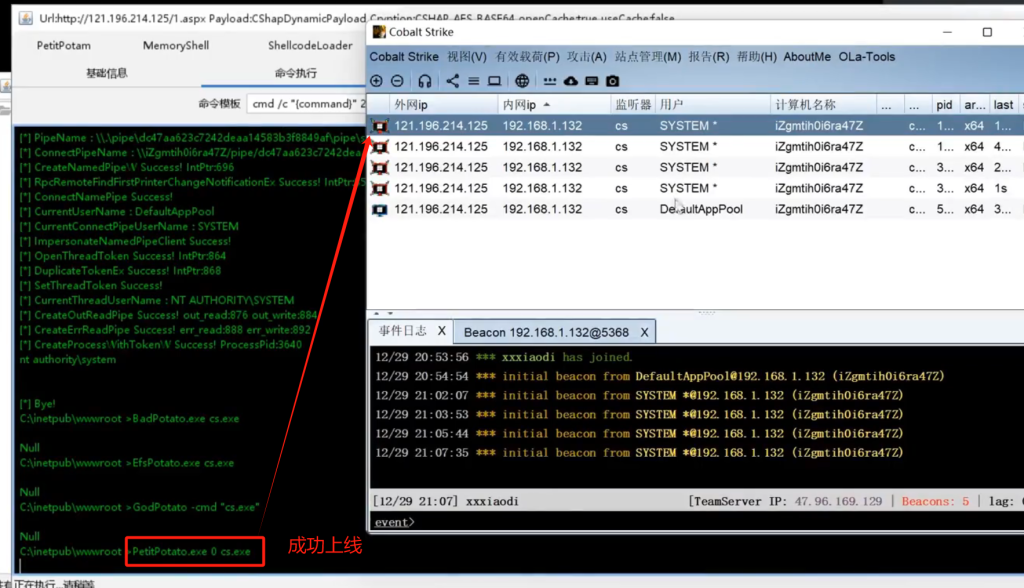The image size is (1024, 588).
Task: Click the collapse arrows above the log tabs
Action: (x=384, y=314)
